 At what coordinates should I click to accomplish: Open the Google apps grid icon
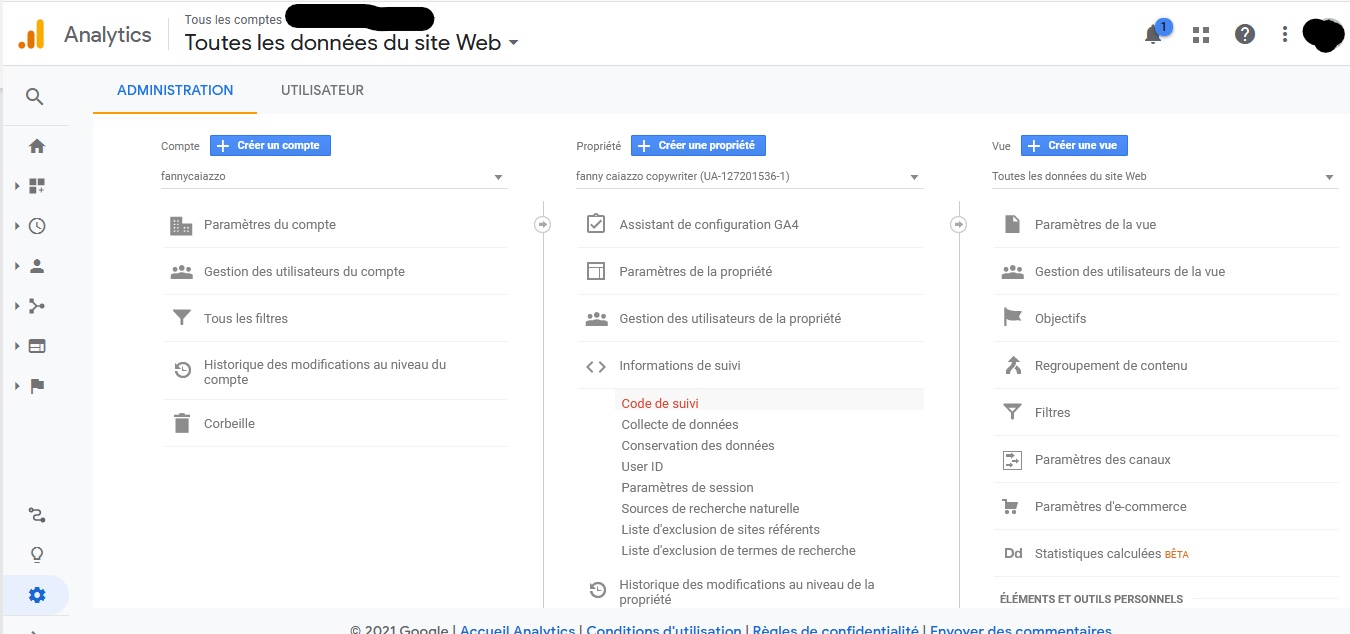pos(1201,35)
